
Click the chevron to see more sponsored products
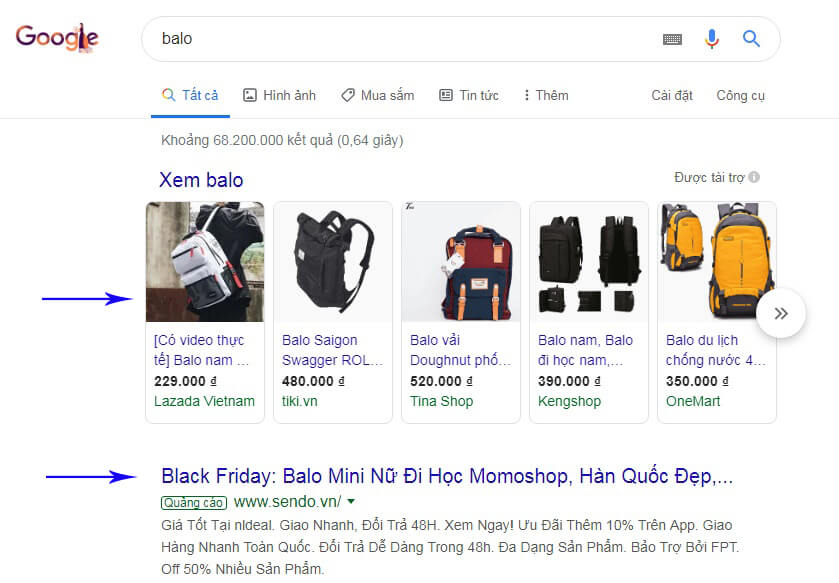[781, 313]
